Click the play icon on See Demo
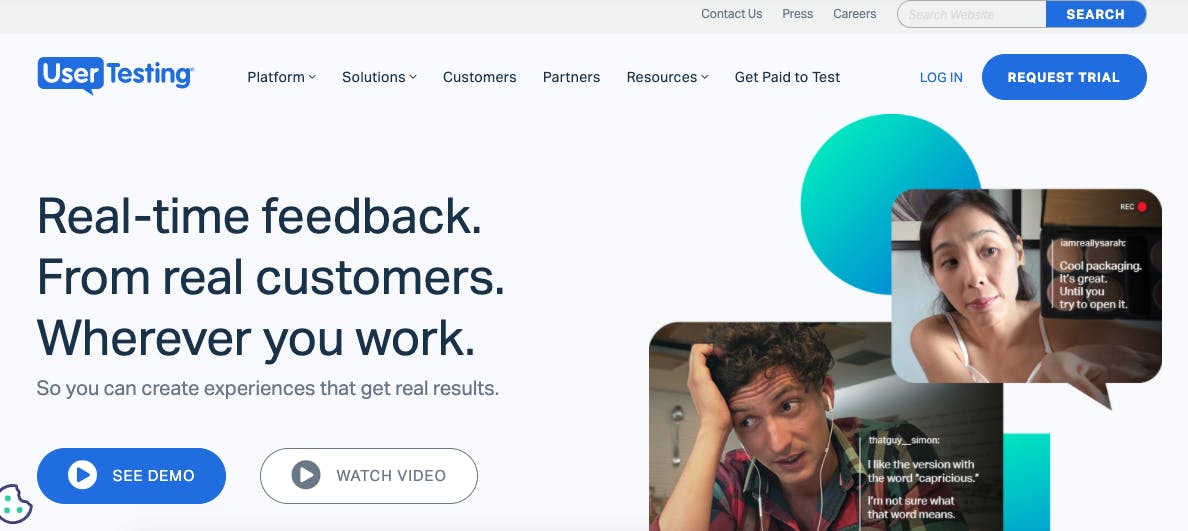The width and height of the screenshot is (1188, 531). (x=82, y=475)
